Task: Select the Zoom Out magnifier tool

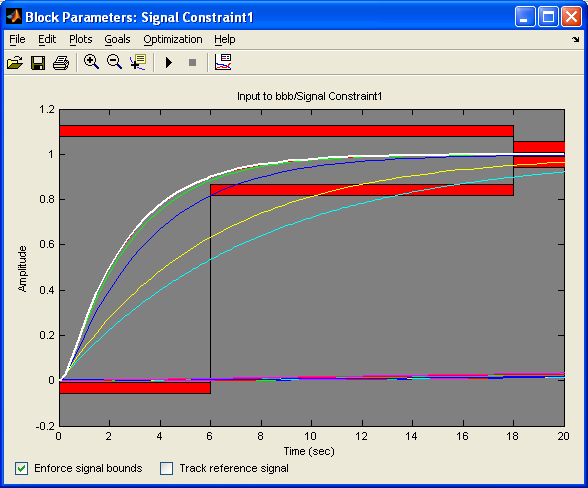Action: pyautogui.click(x=114, y=62)
